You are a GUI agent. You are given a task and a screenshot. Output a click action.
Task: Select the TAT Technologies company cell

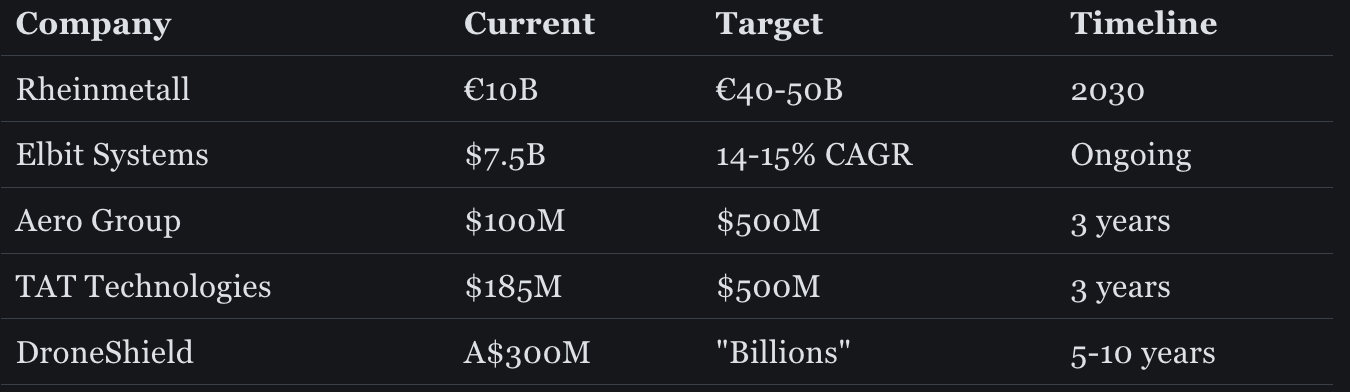pos(143,287)
